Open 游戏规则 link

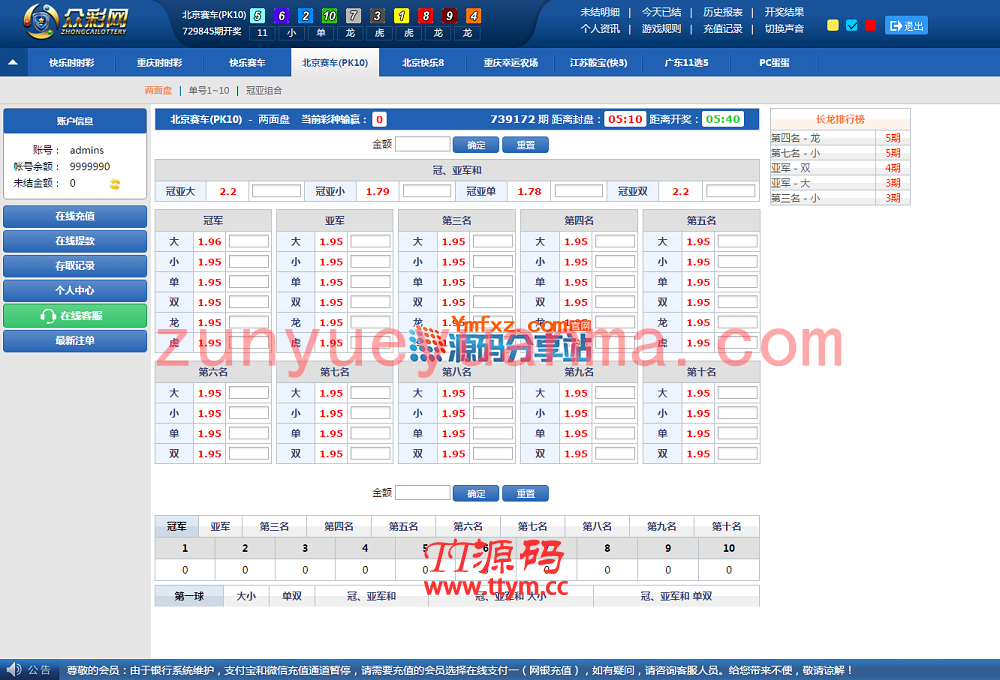pos(661,29)
